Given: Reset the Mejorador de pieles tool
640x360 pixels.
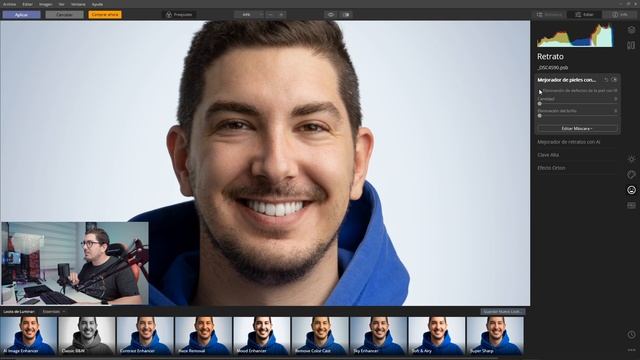Looking at the screenshot, I should (x=606, y=80).
